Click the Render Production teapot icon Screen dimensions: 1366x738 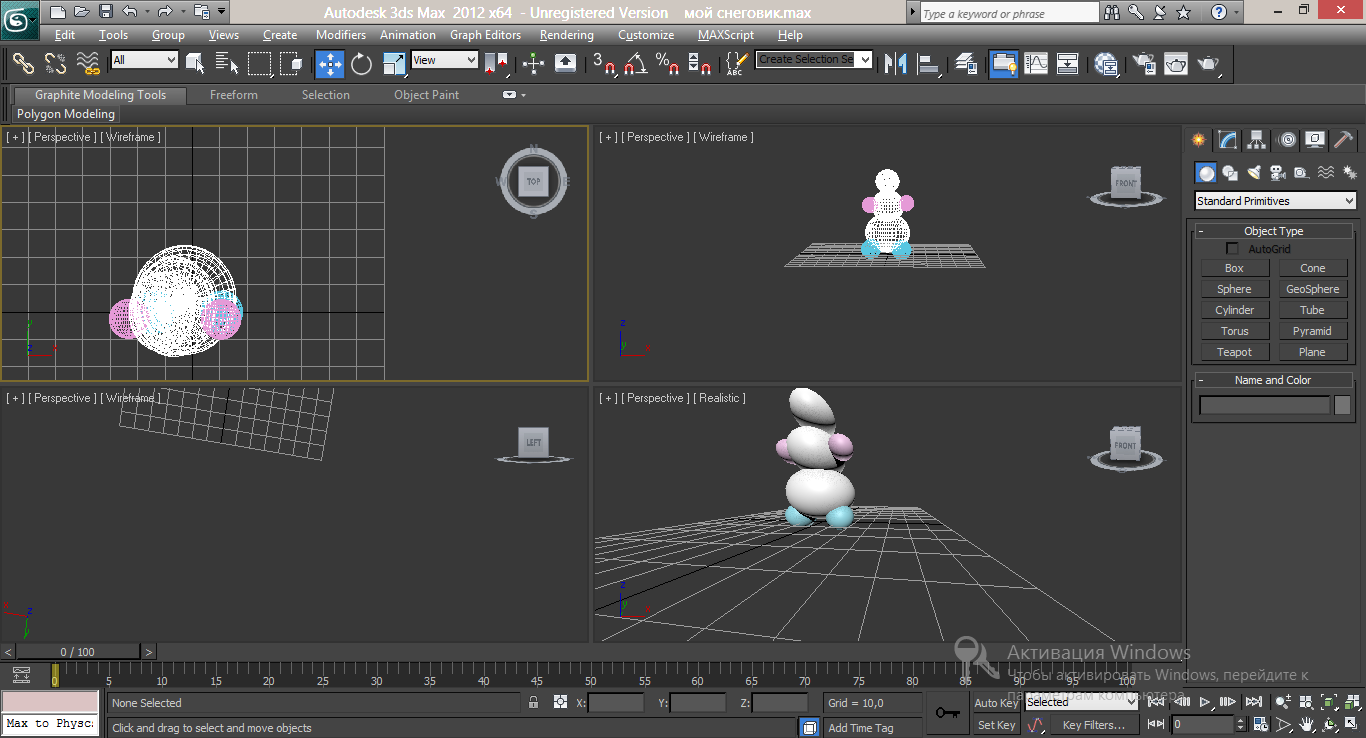click(x=1209, y=64)
